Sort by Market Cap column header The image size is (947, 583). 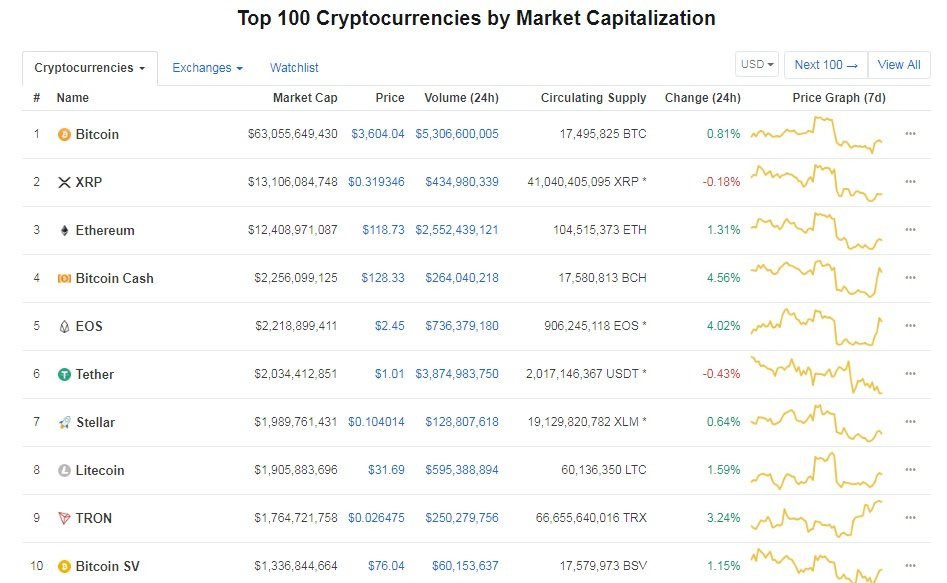click(305, 98)
